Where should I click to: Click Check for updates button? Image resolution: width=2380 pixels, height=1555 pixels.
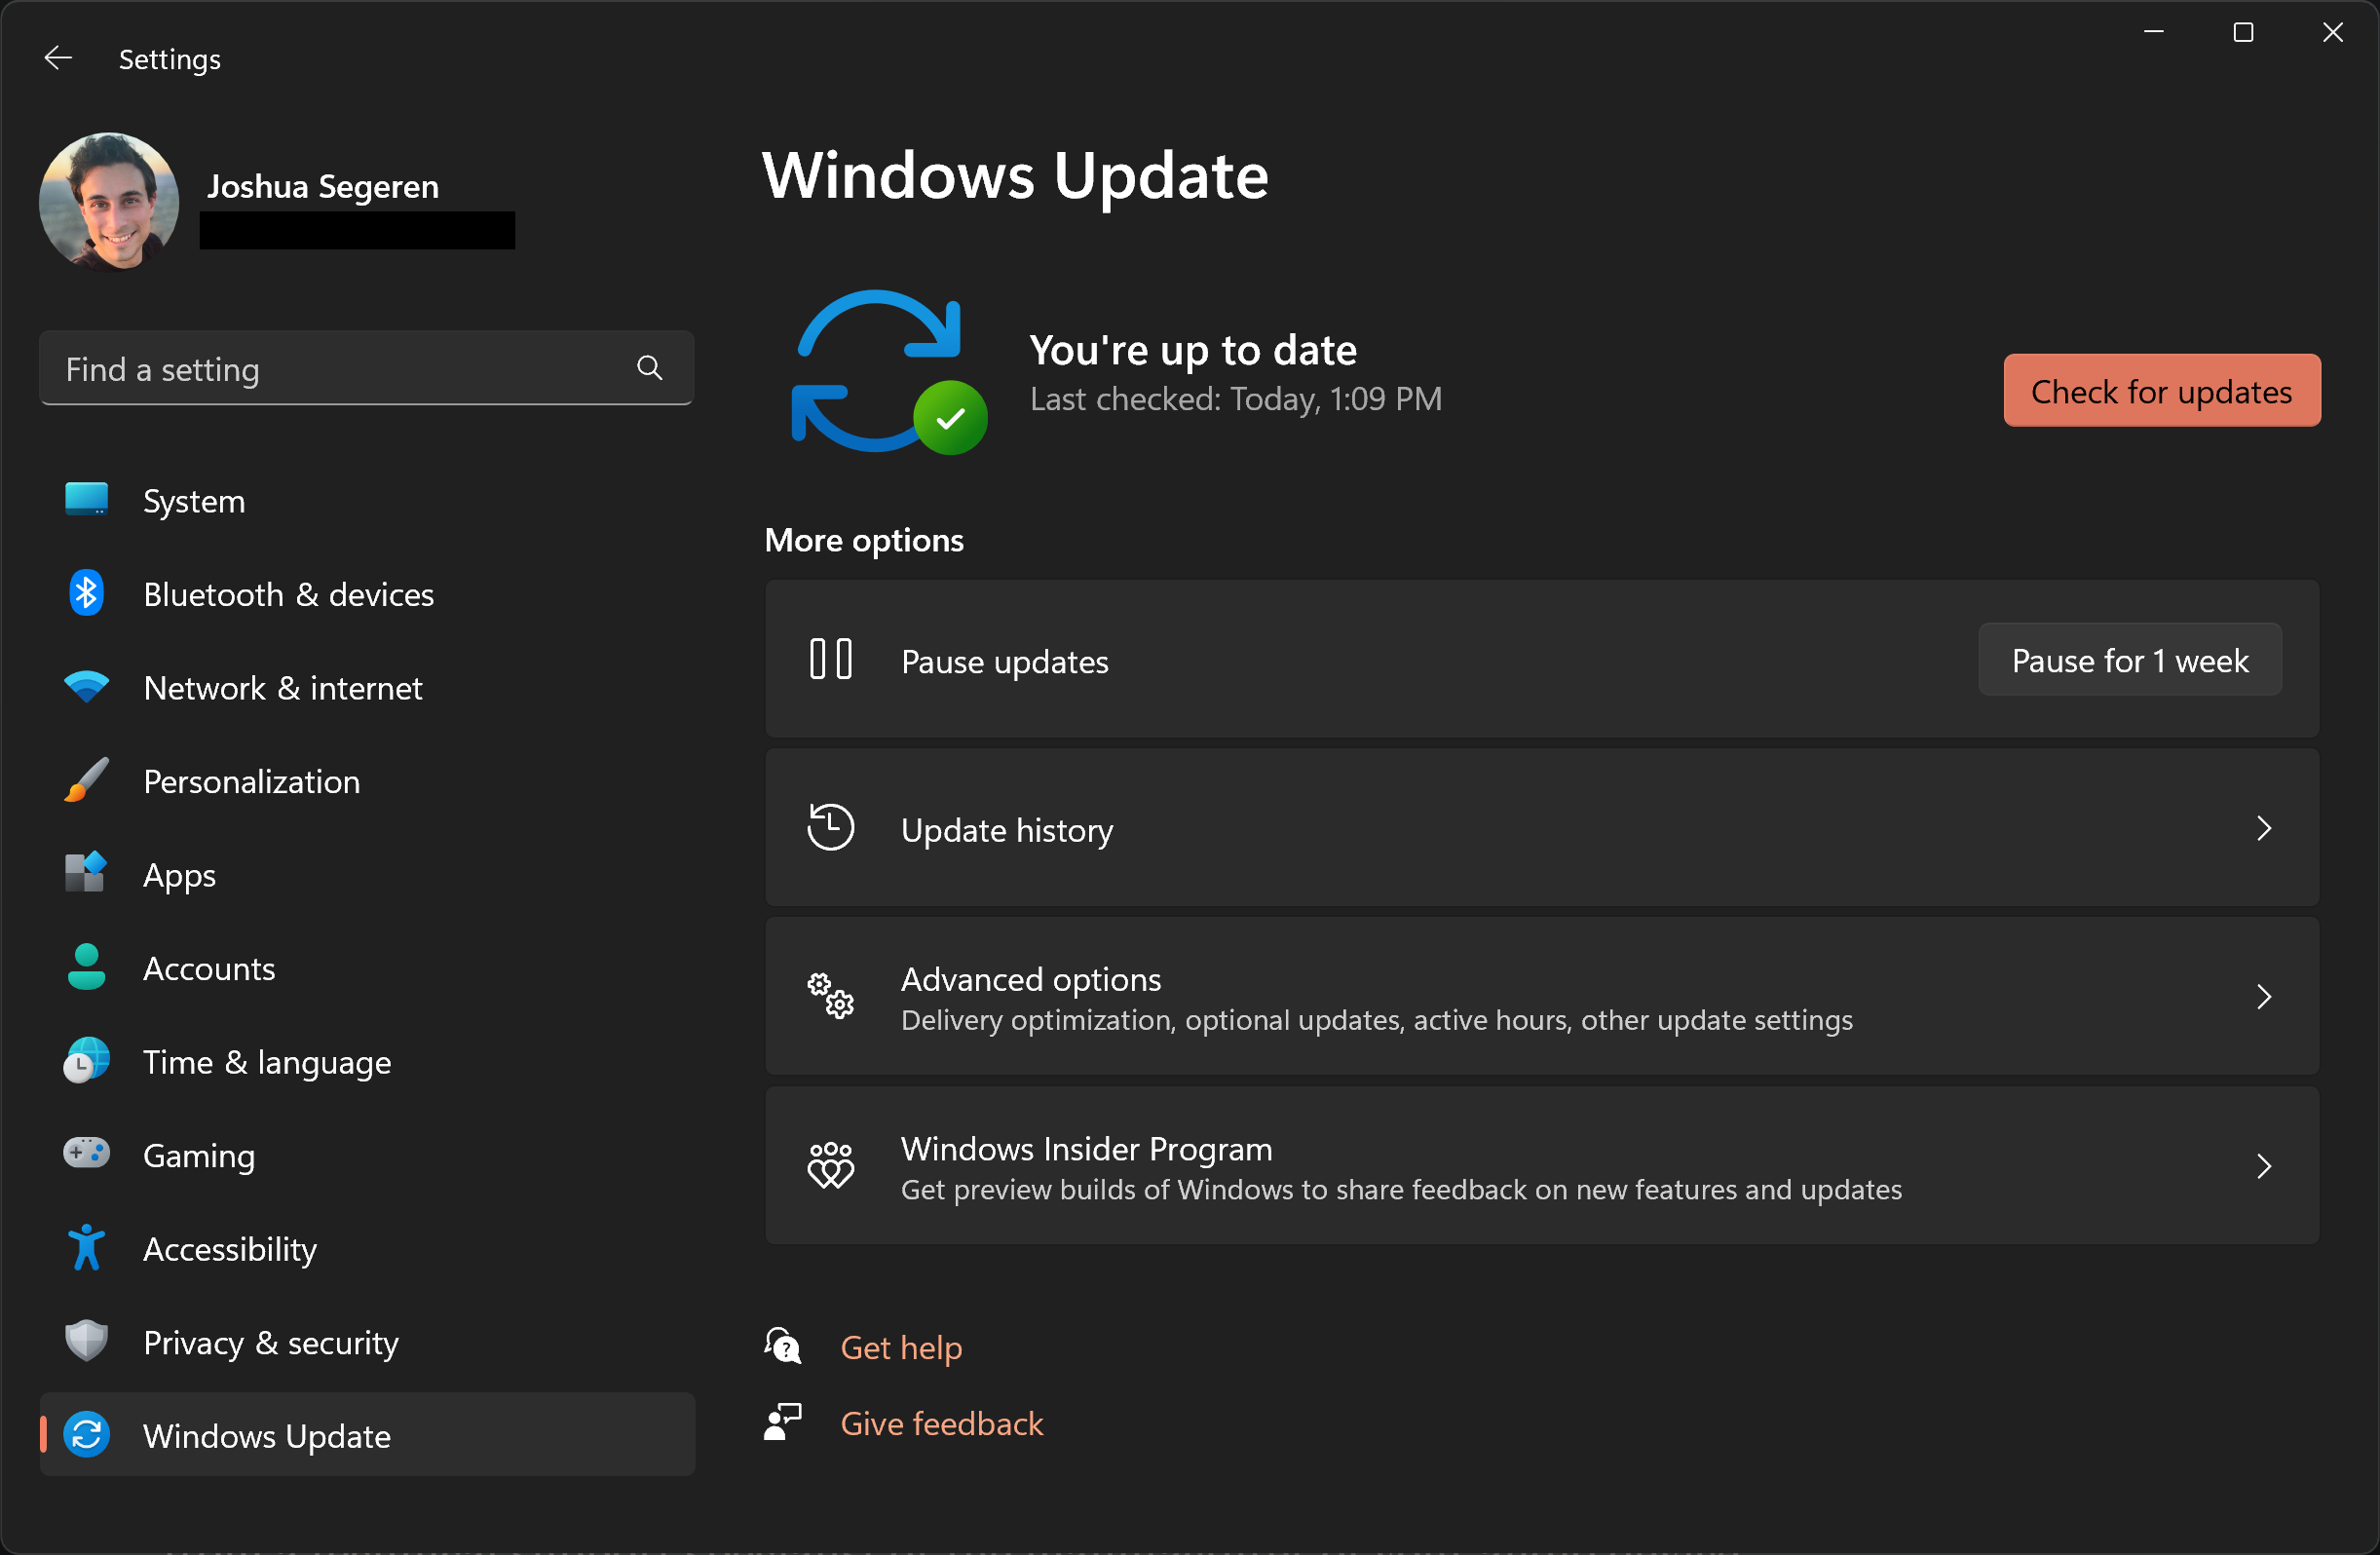click(x=2162, y=391)
